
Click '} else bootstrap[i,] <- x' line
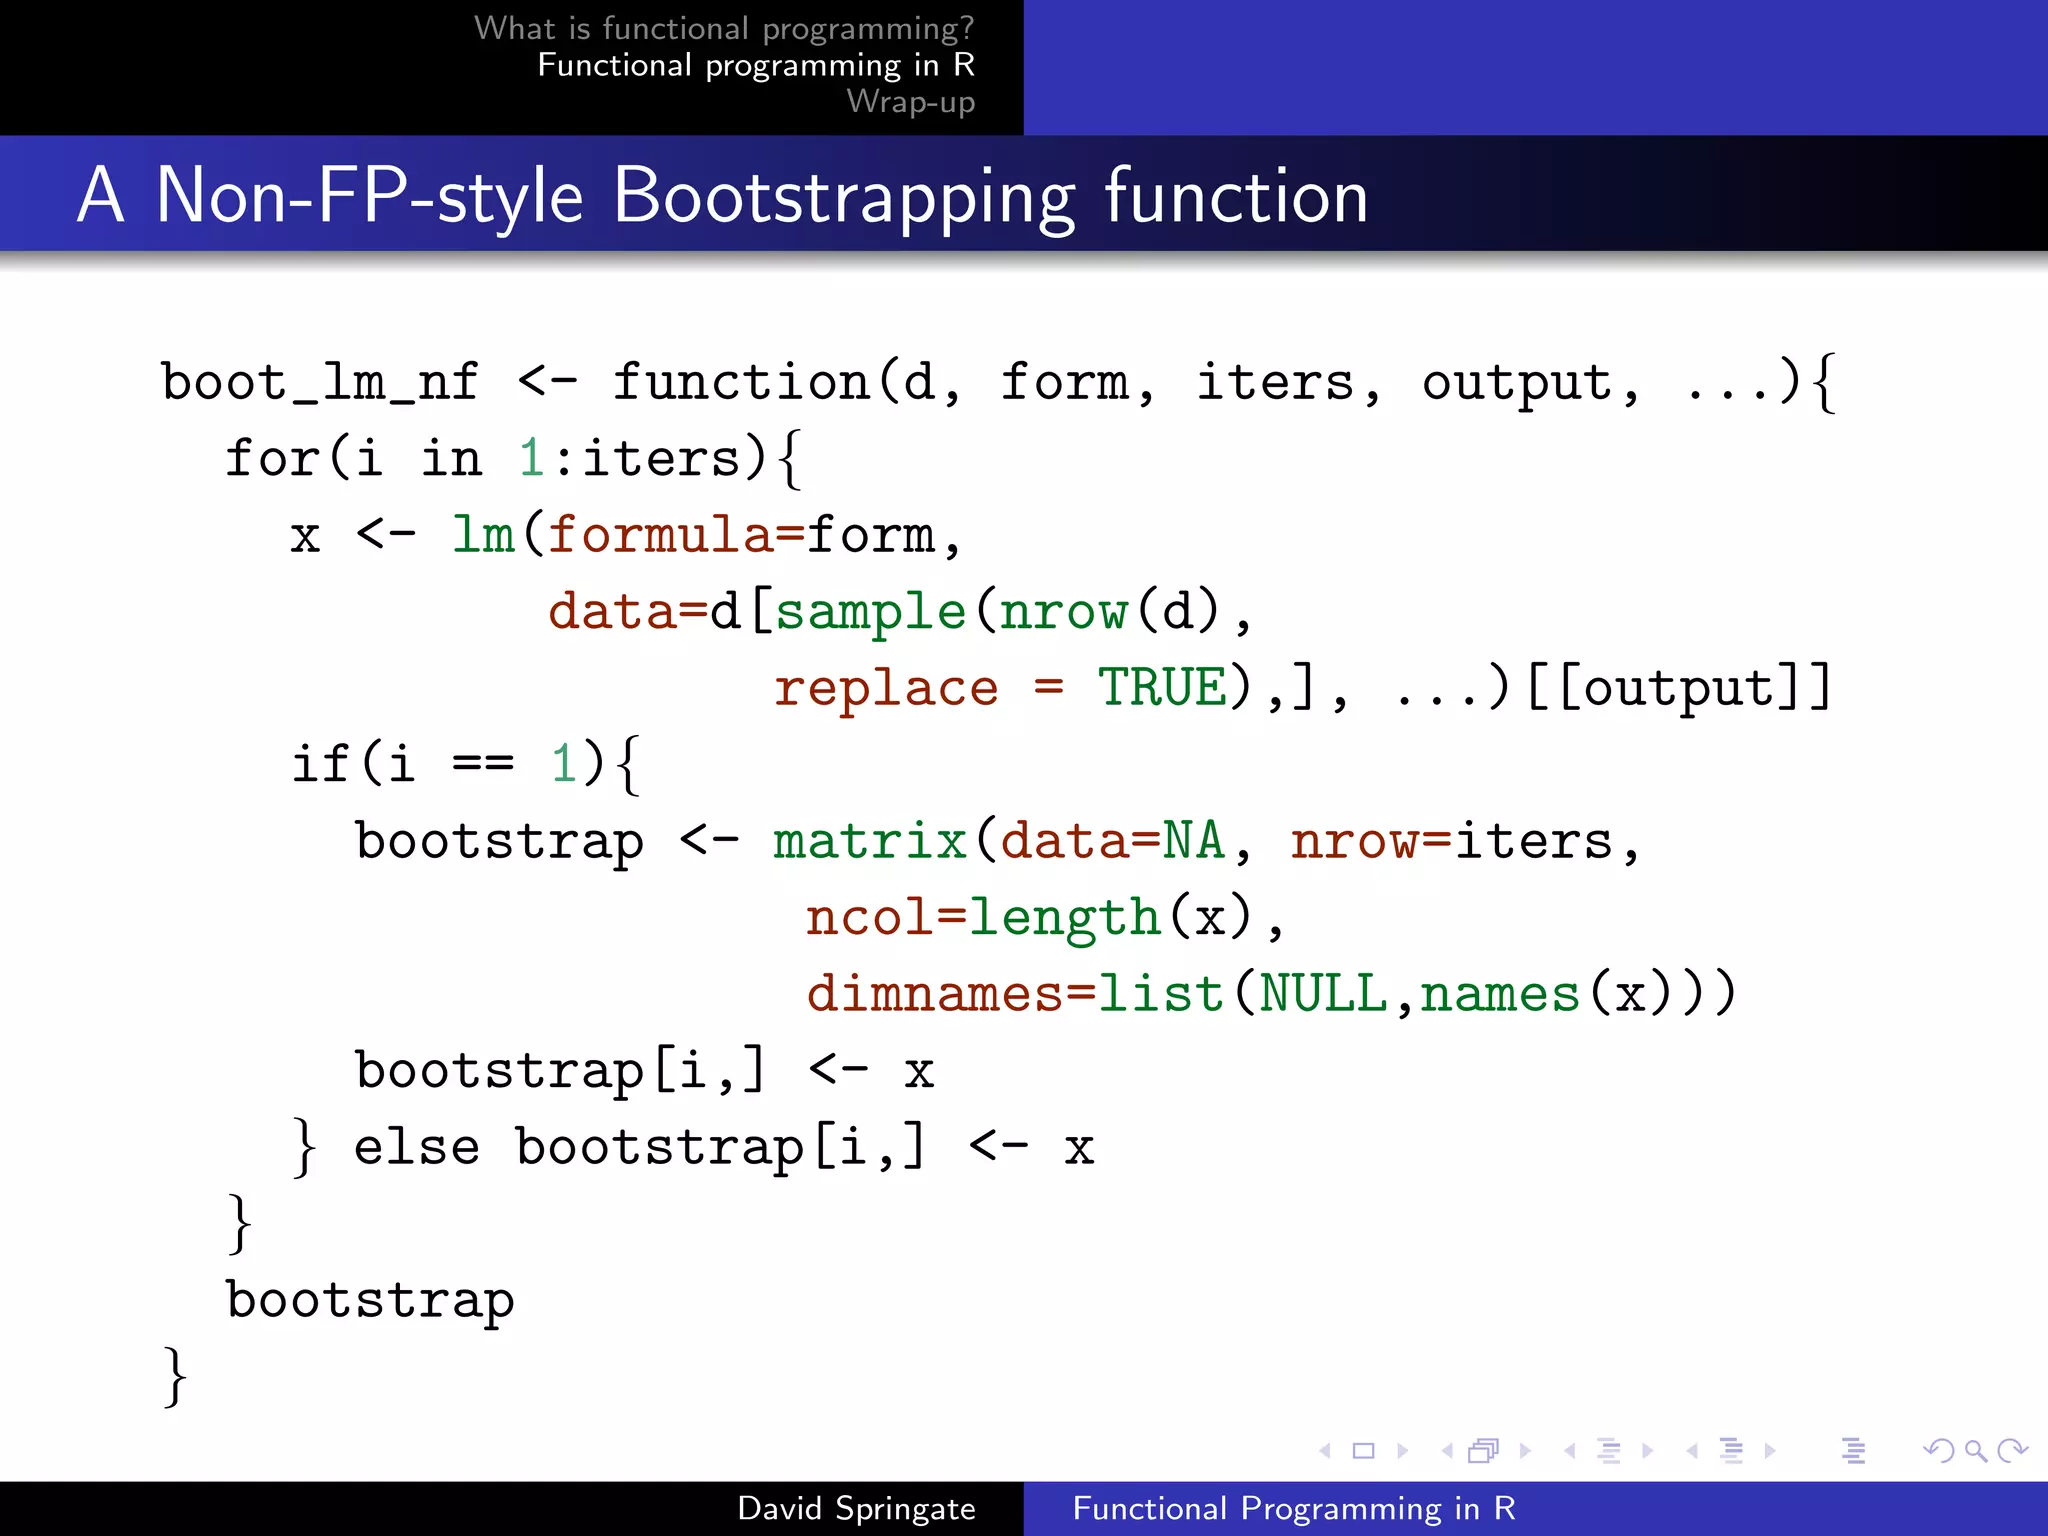coord(694,1147)
